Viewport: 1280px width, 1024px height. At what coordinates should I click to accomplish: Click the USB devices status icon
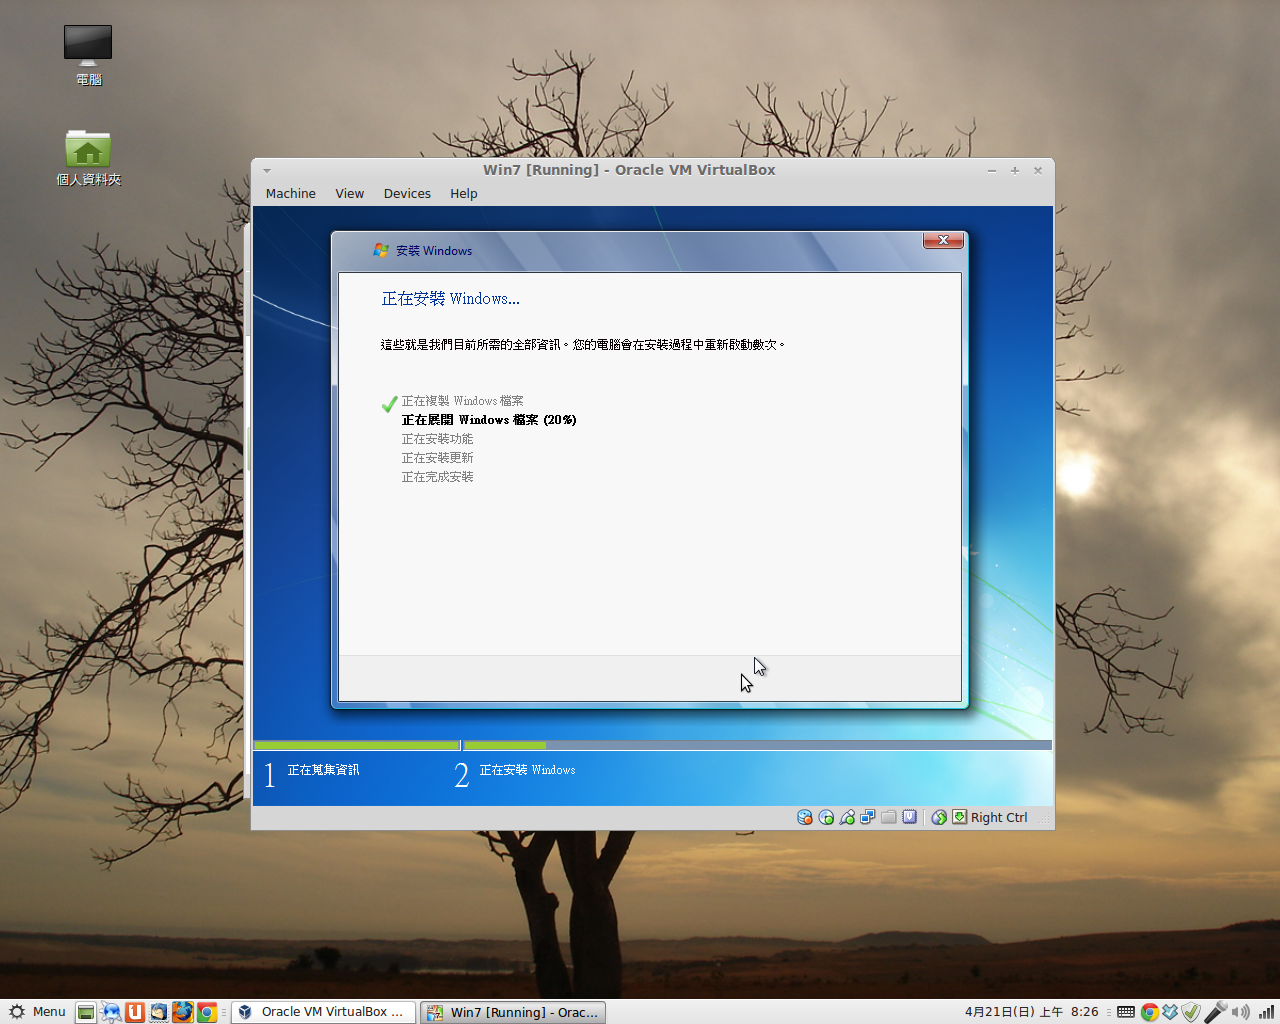847,817
